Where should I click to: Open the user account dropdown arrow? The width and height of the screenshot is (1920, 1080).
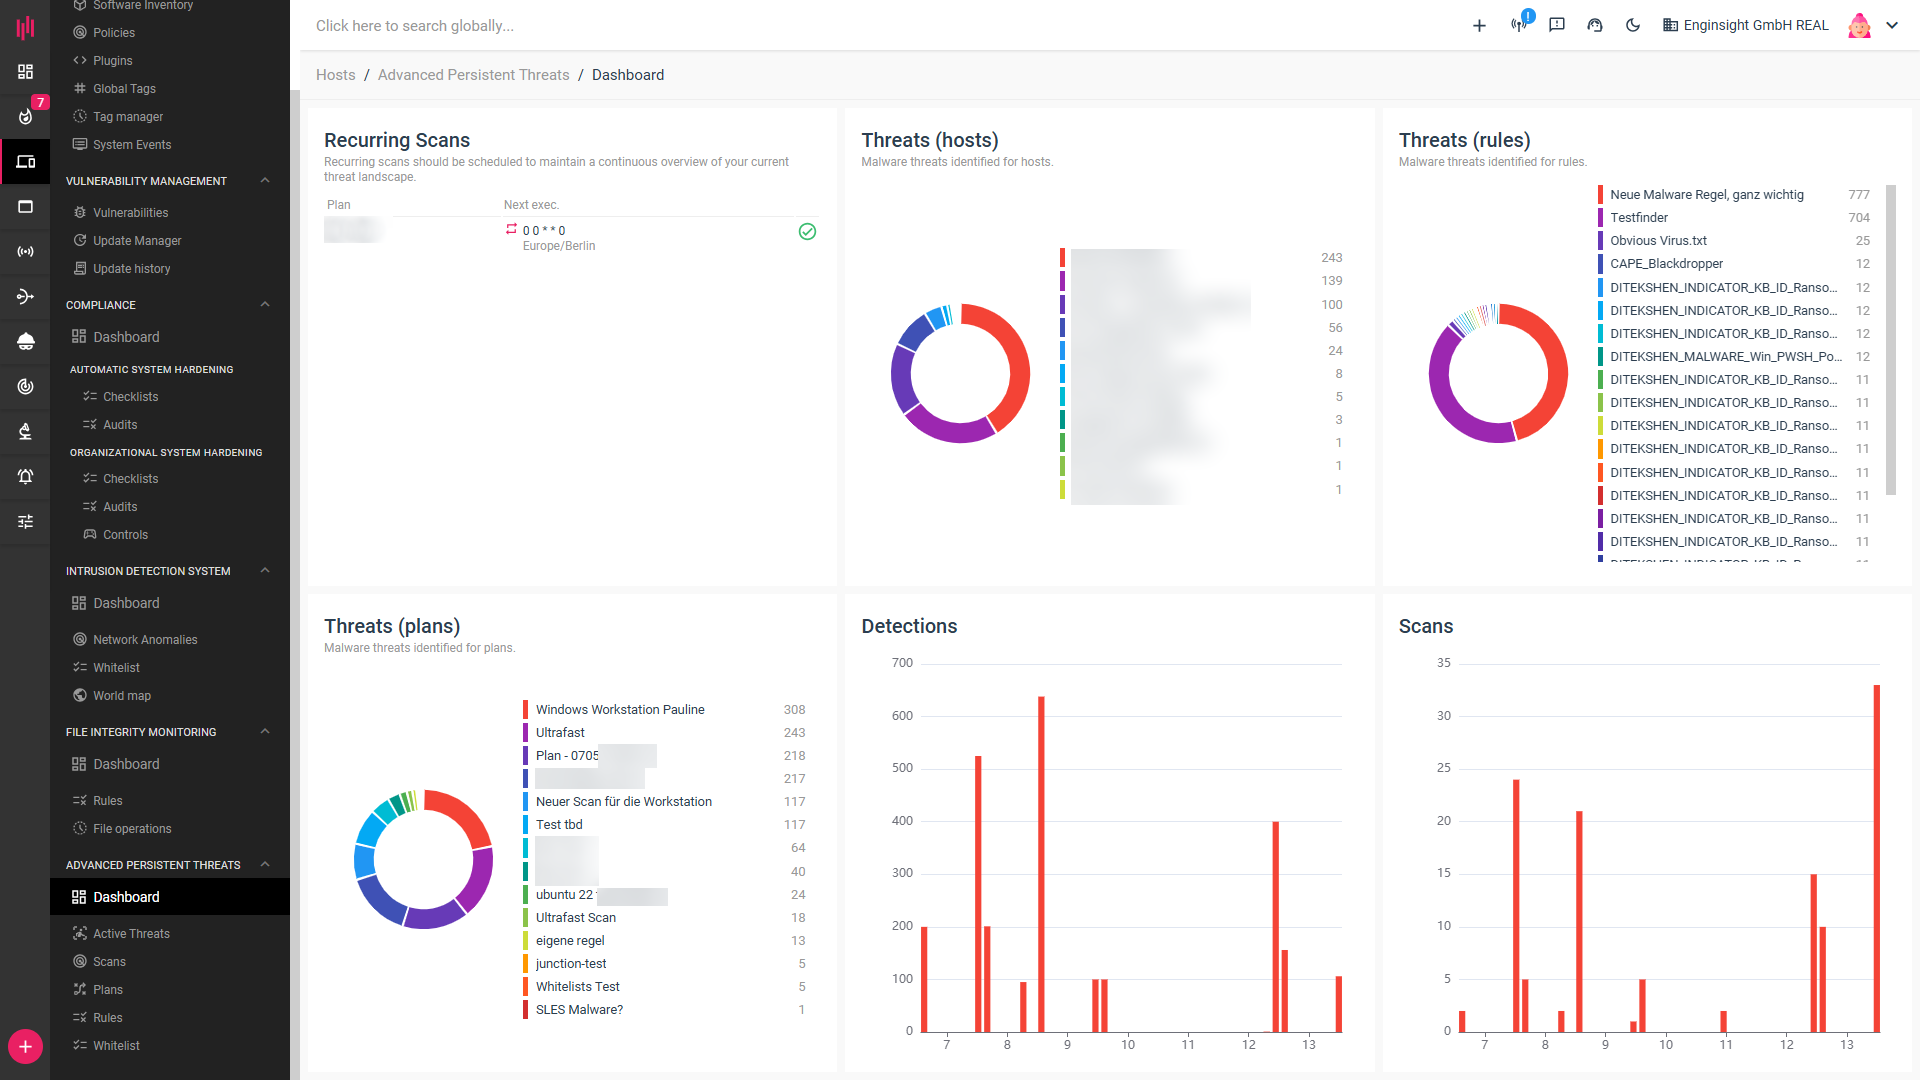(1892, 26)
